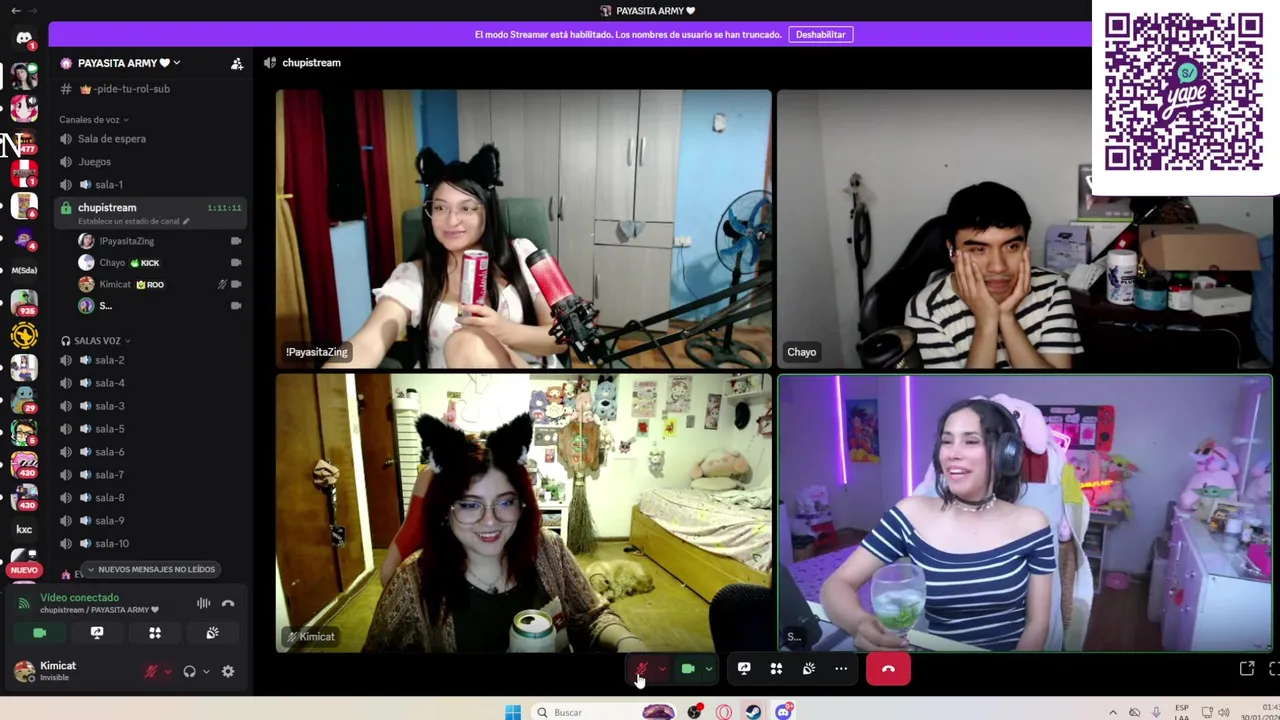Focus Kimicat video tile
The height and width of the screenshot is (720, 1280).
point(524,513)
